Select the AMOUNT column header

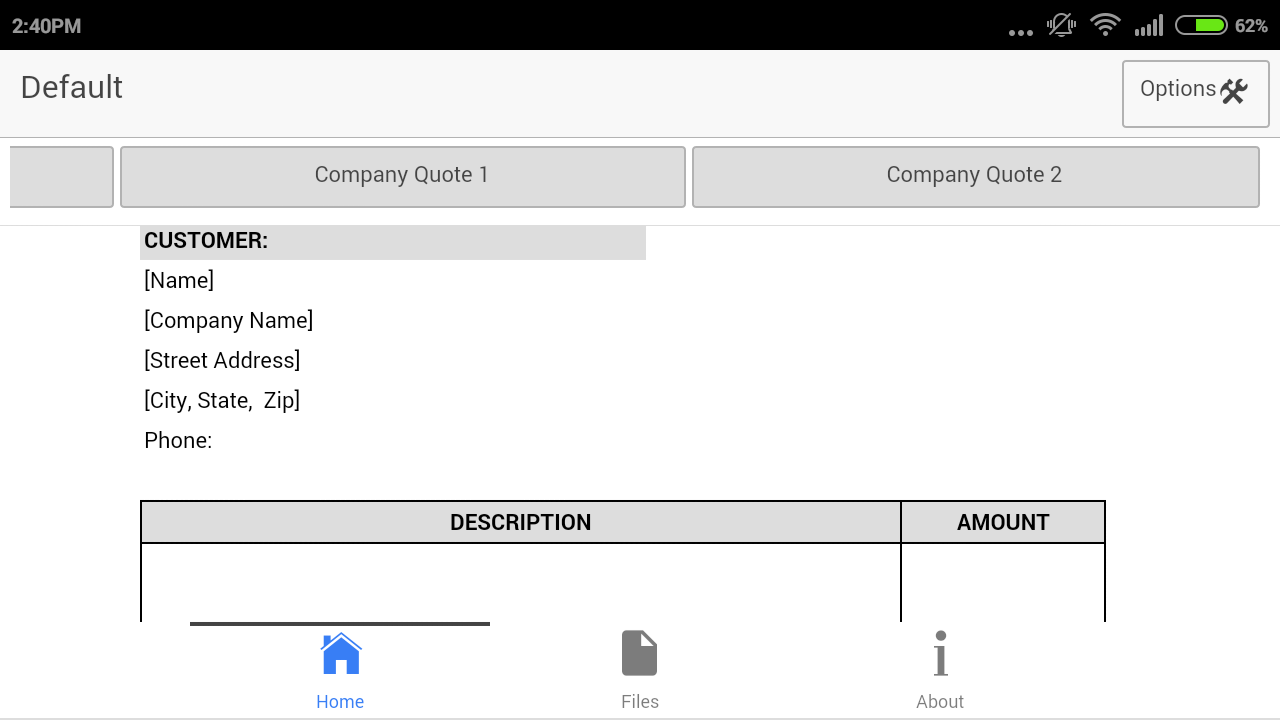[x=1002, y=523]
